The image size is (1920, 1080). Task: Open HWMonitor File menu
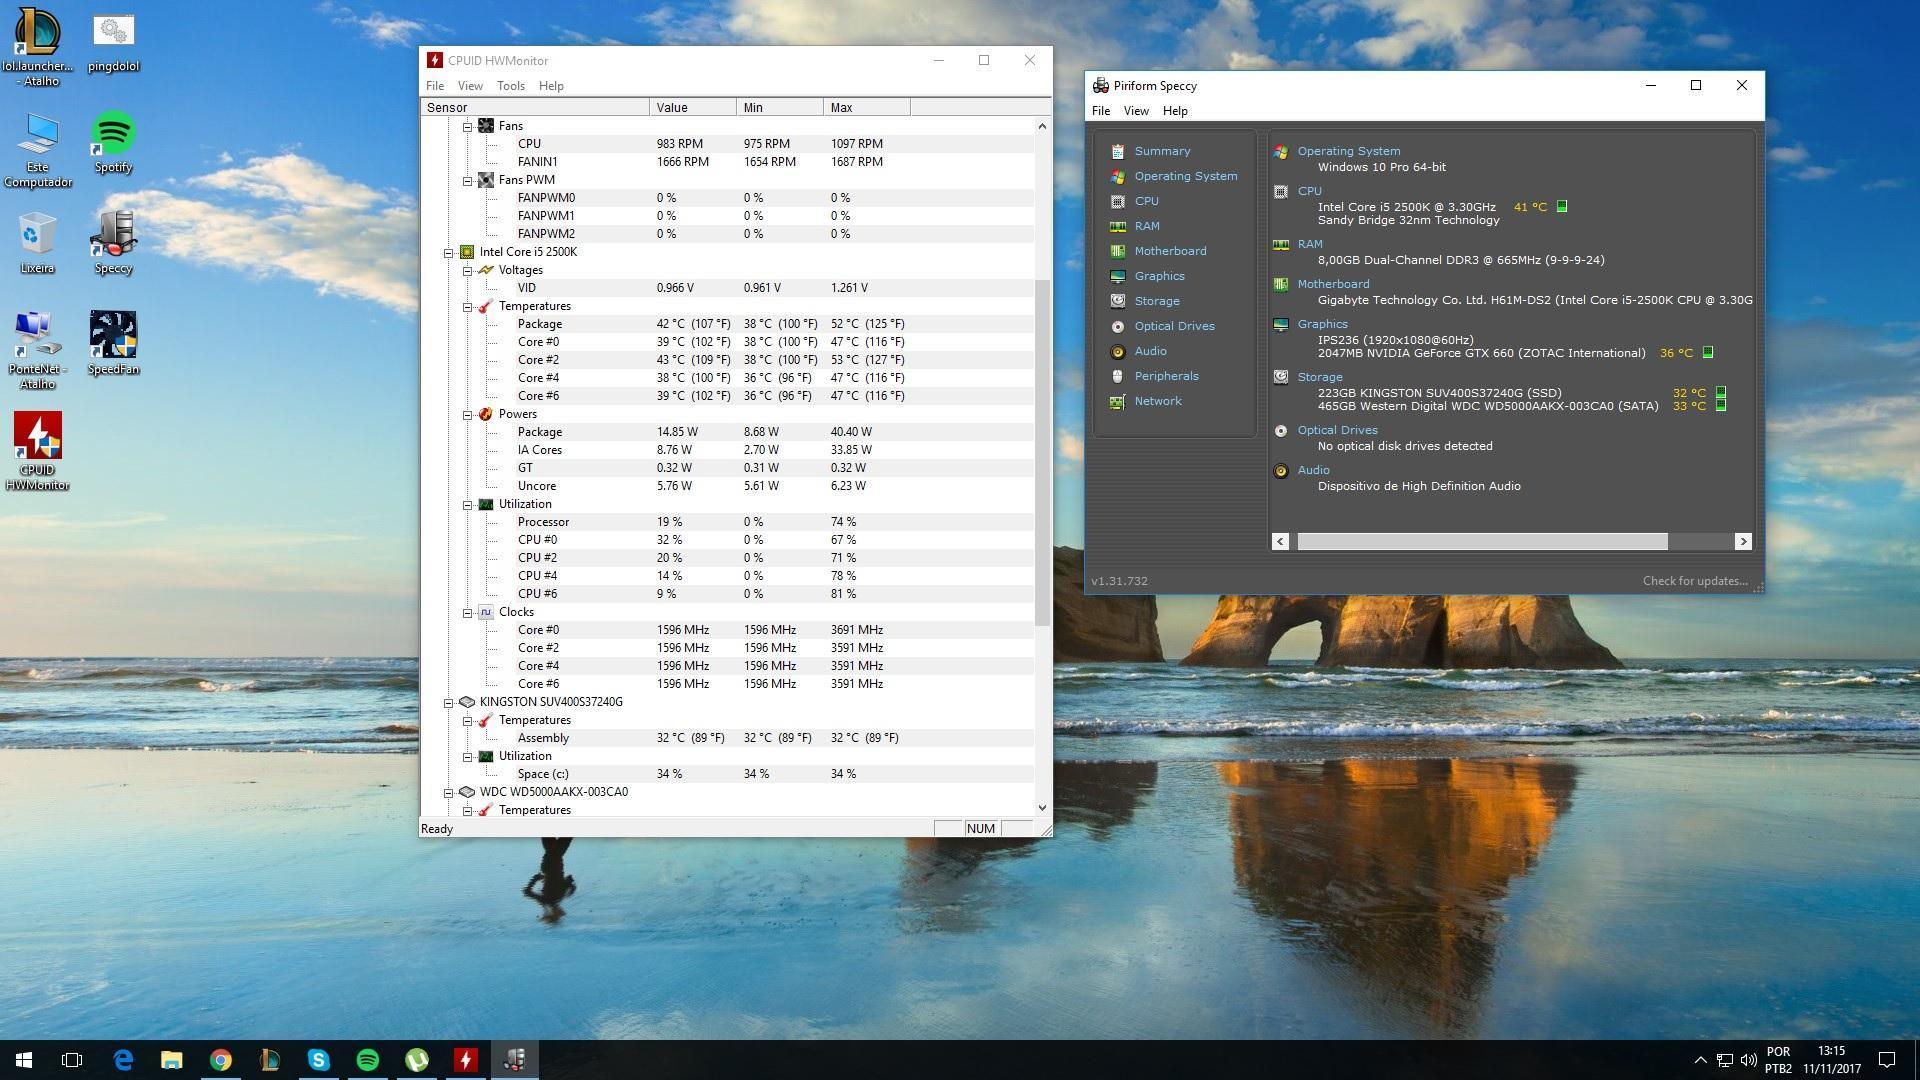pos(435,86)
